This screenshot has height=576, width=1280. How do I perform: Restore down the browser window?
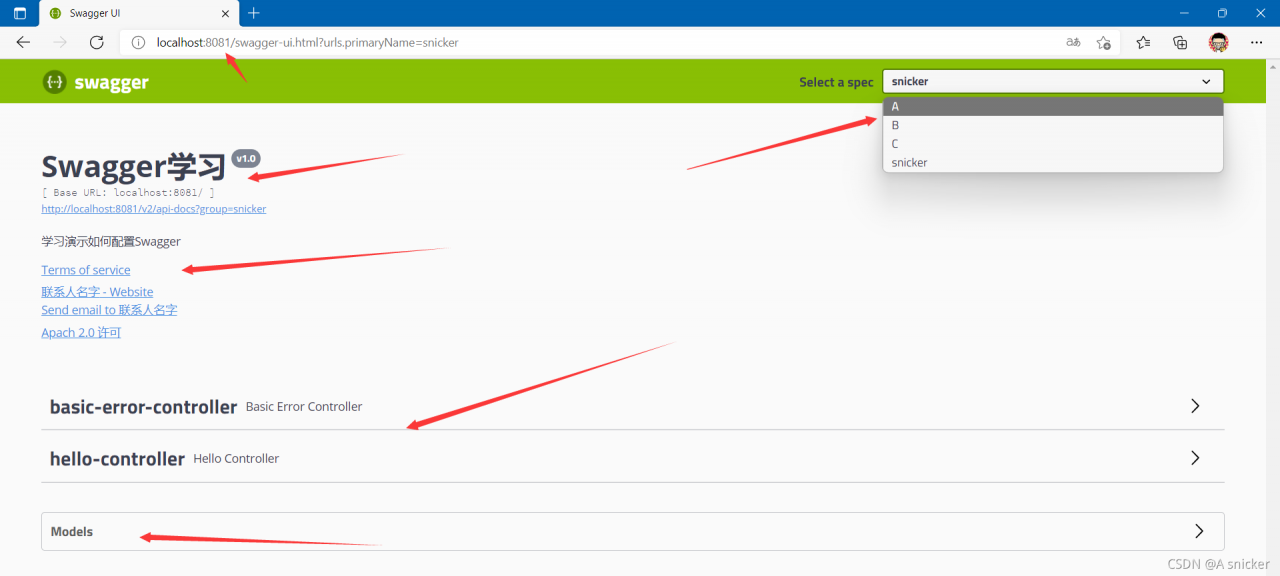pos(1222,13)
